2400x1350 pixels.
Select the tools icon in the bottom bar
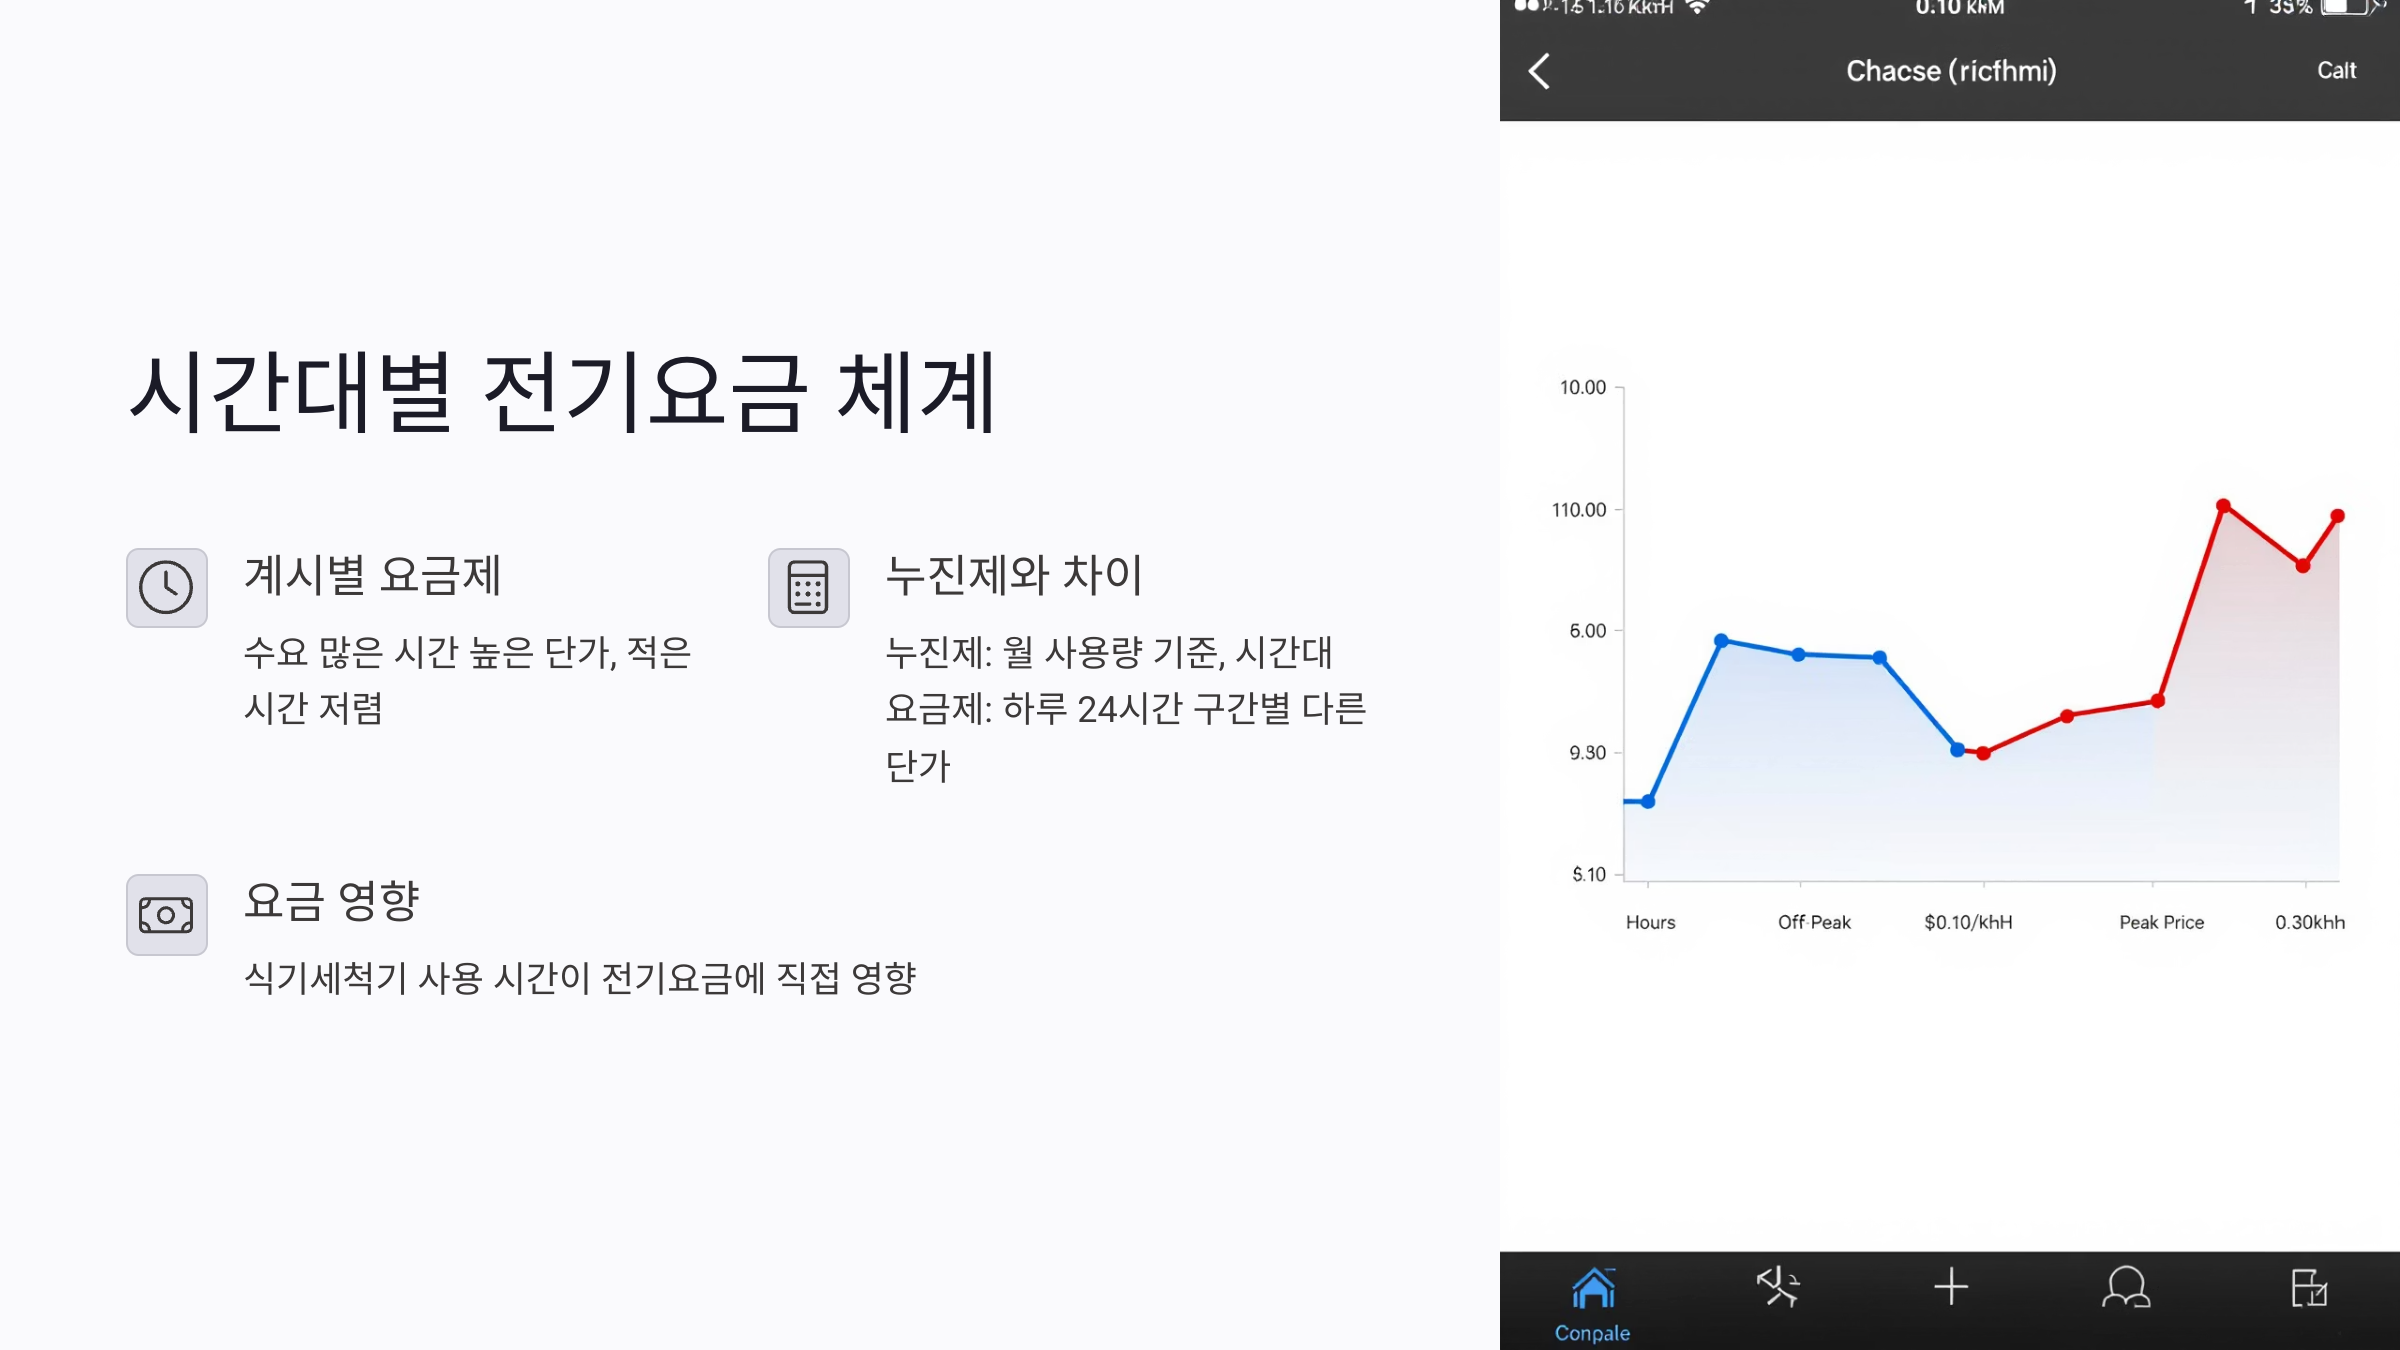1779,1290
